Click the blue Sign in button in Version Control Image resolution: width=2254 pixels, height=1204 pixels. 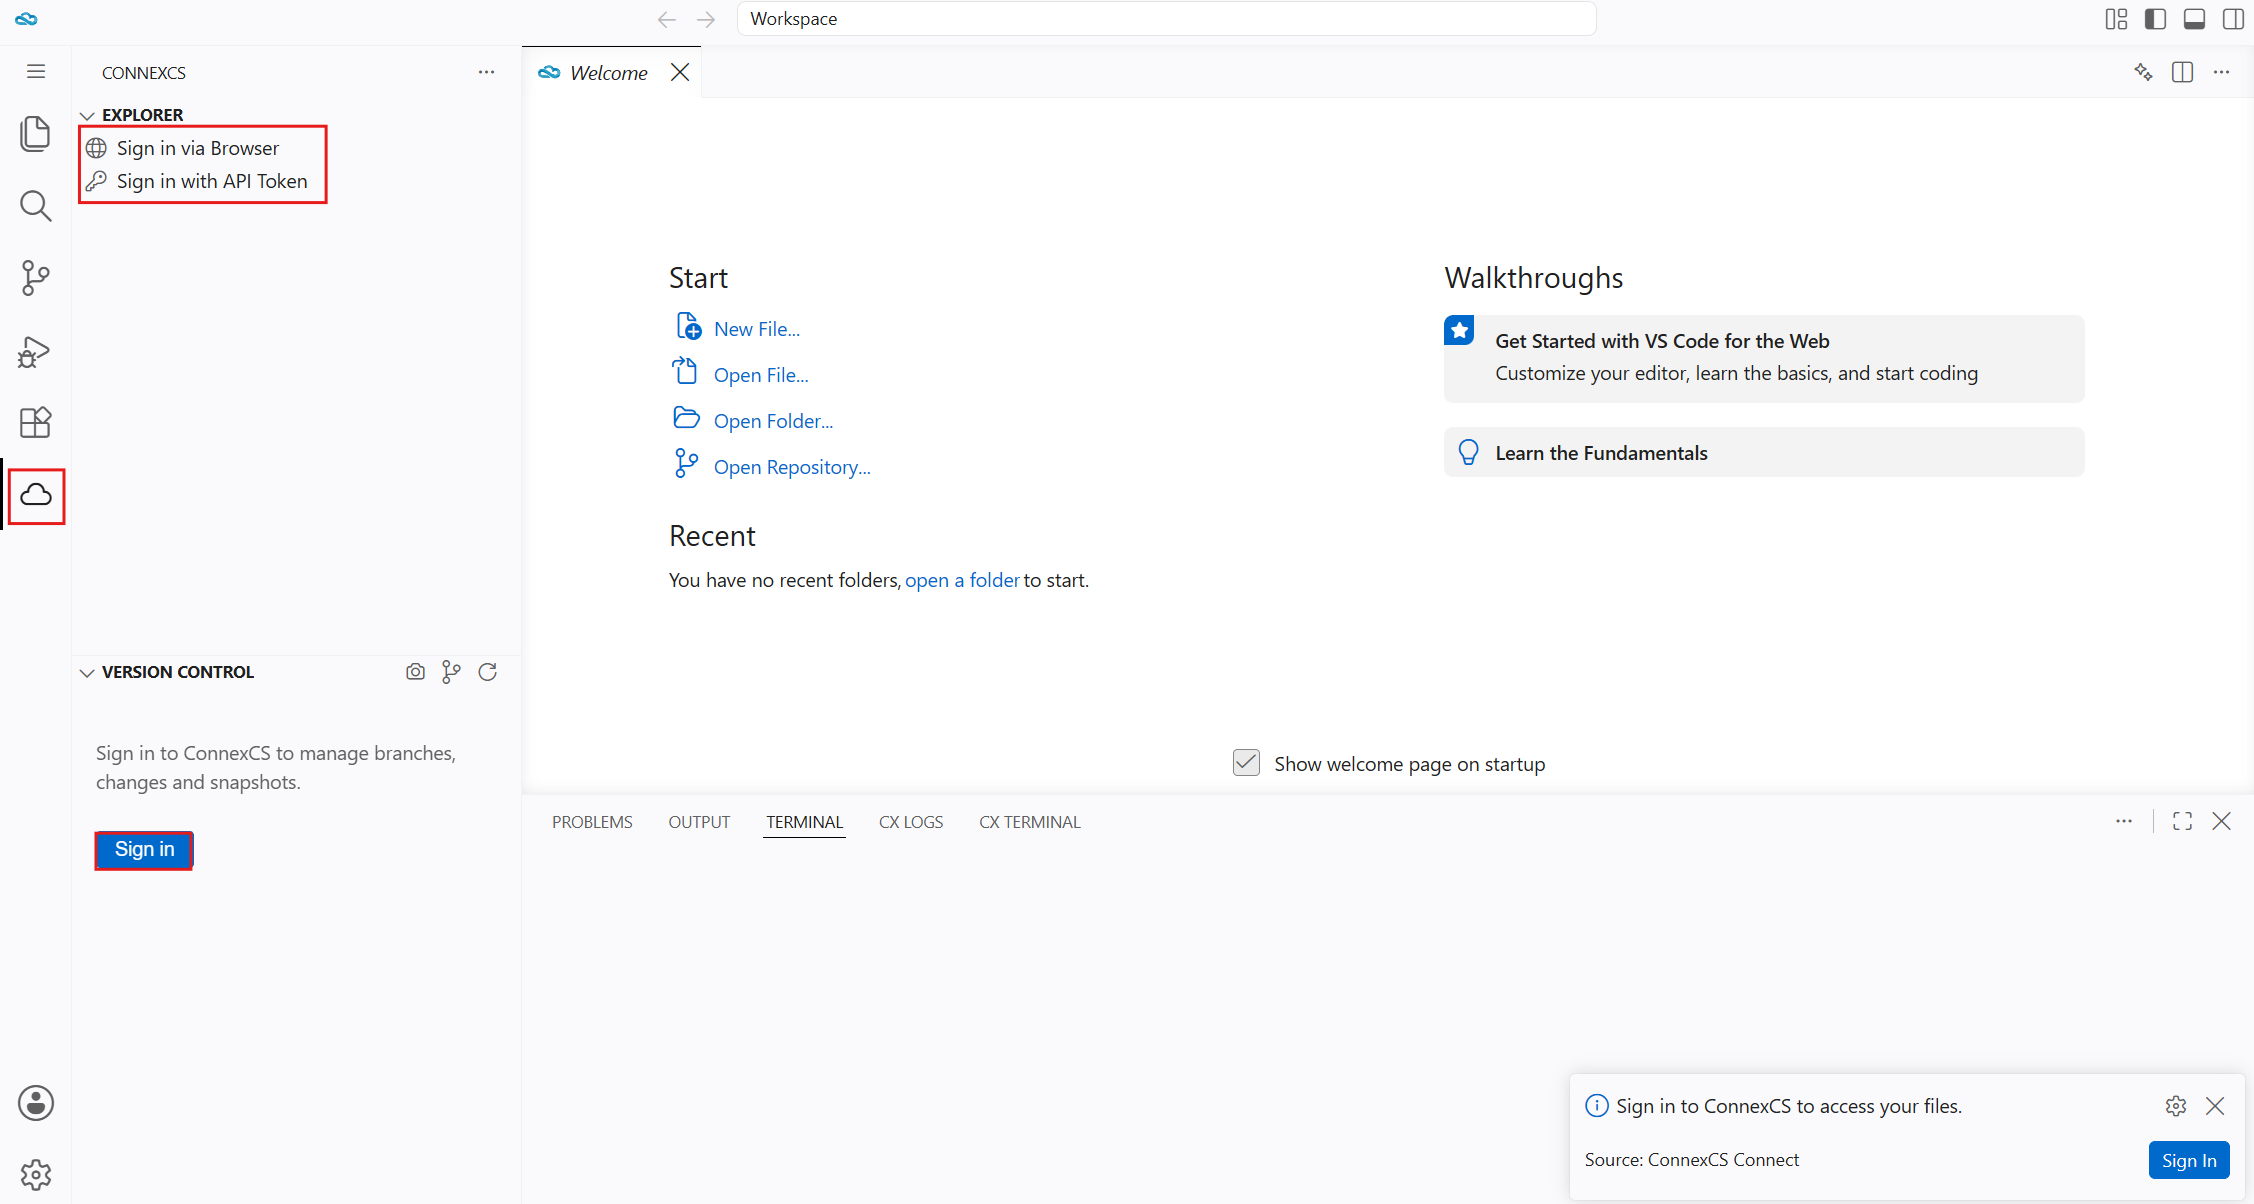pyautogui.click(x=144, y=850)
